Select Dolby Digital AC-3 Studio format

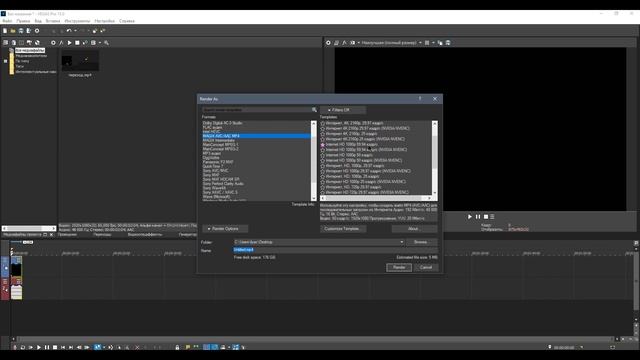pyautogui.click(x=256, y=123)
